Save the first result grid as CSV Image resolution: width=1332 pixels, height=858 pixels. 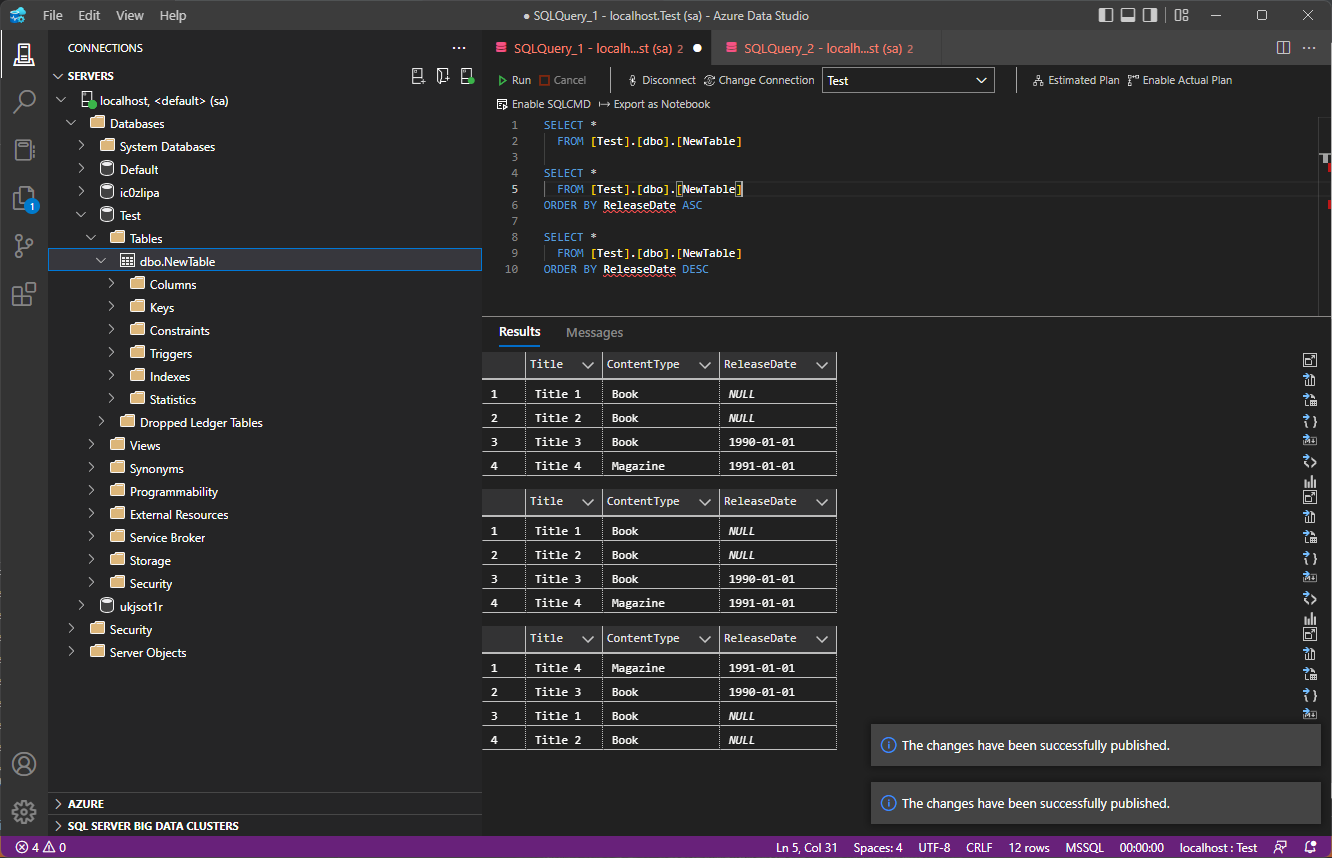tap(1310, 379)
